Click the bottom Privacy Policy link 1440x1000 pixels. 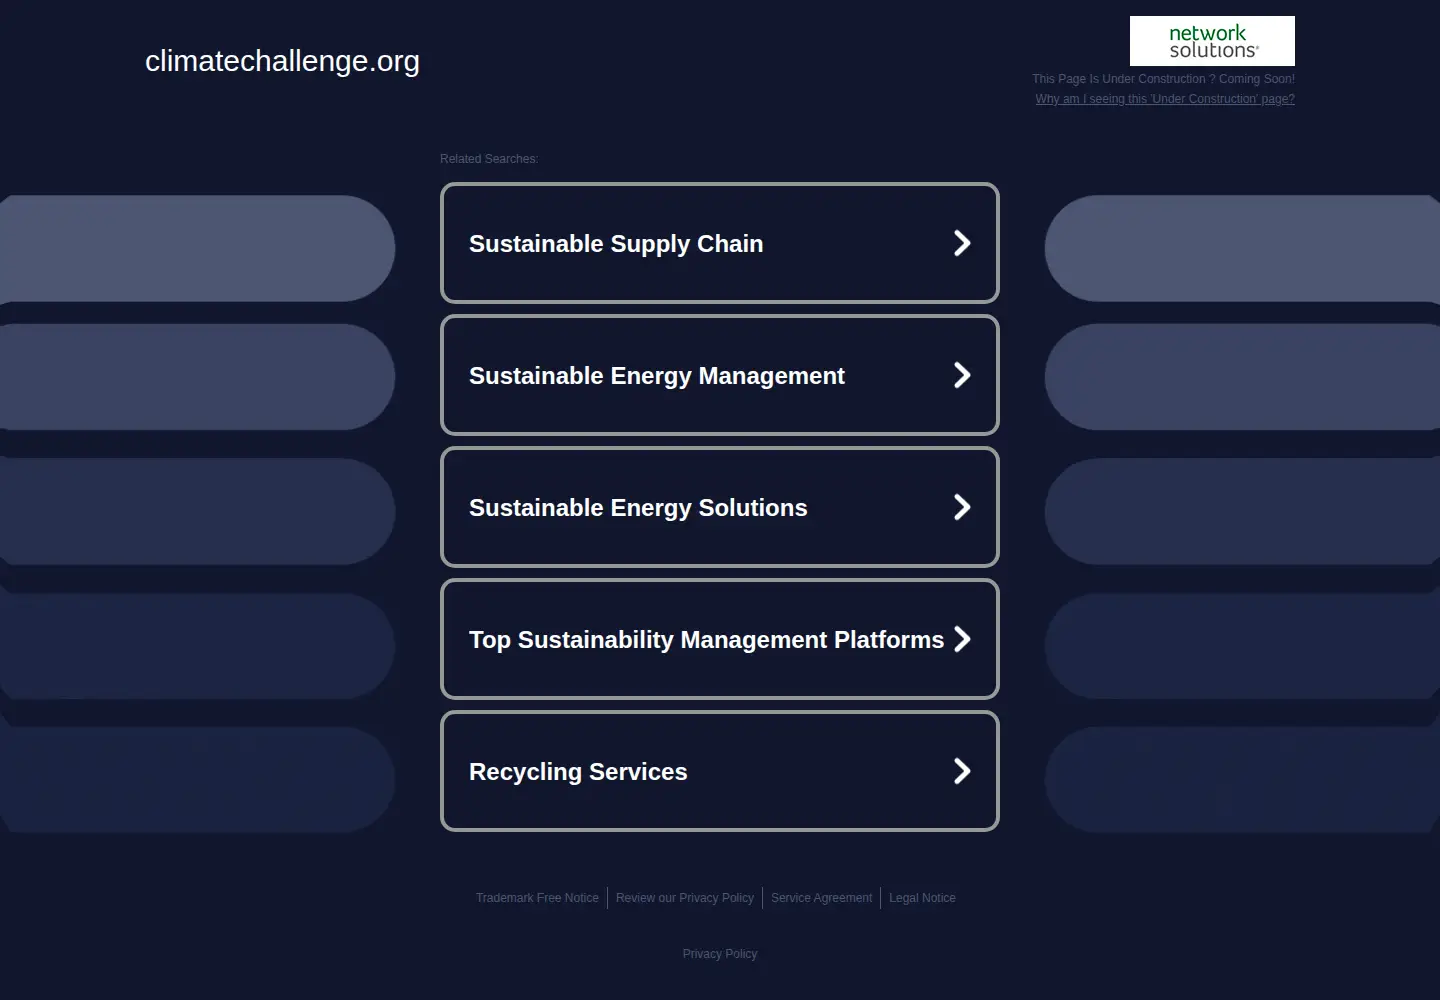(720, 954)
